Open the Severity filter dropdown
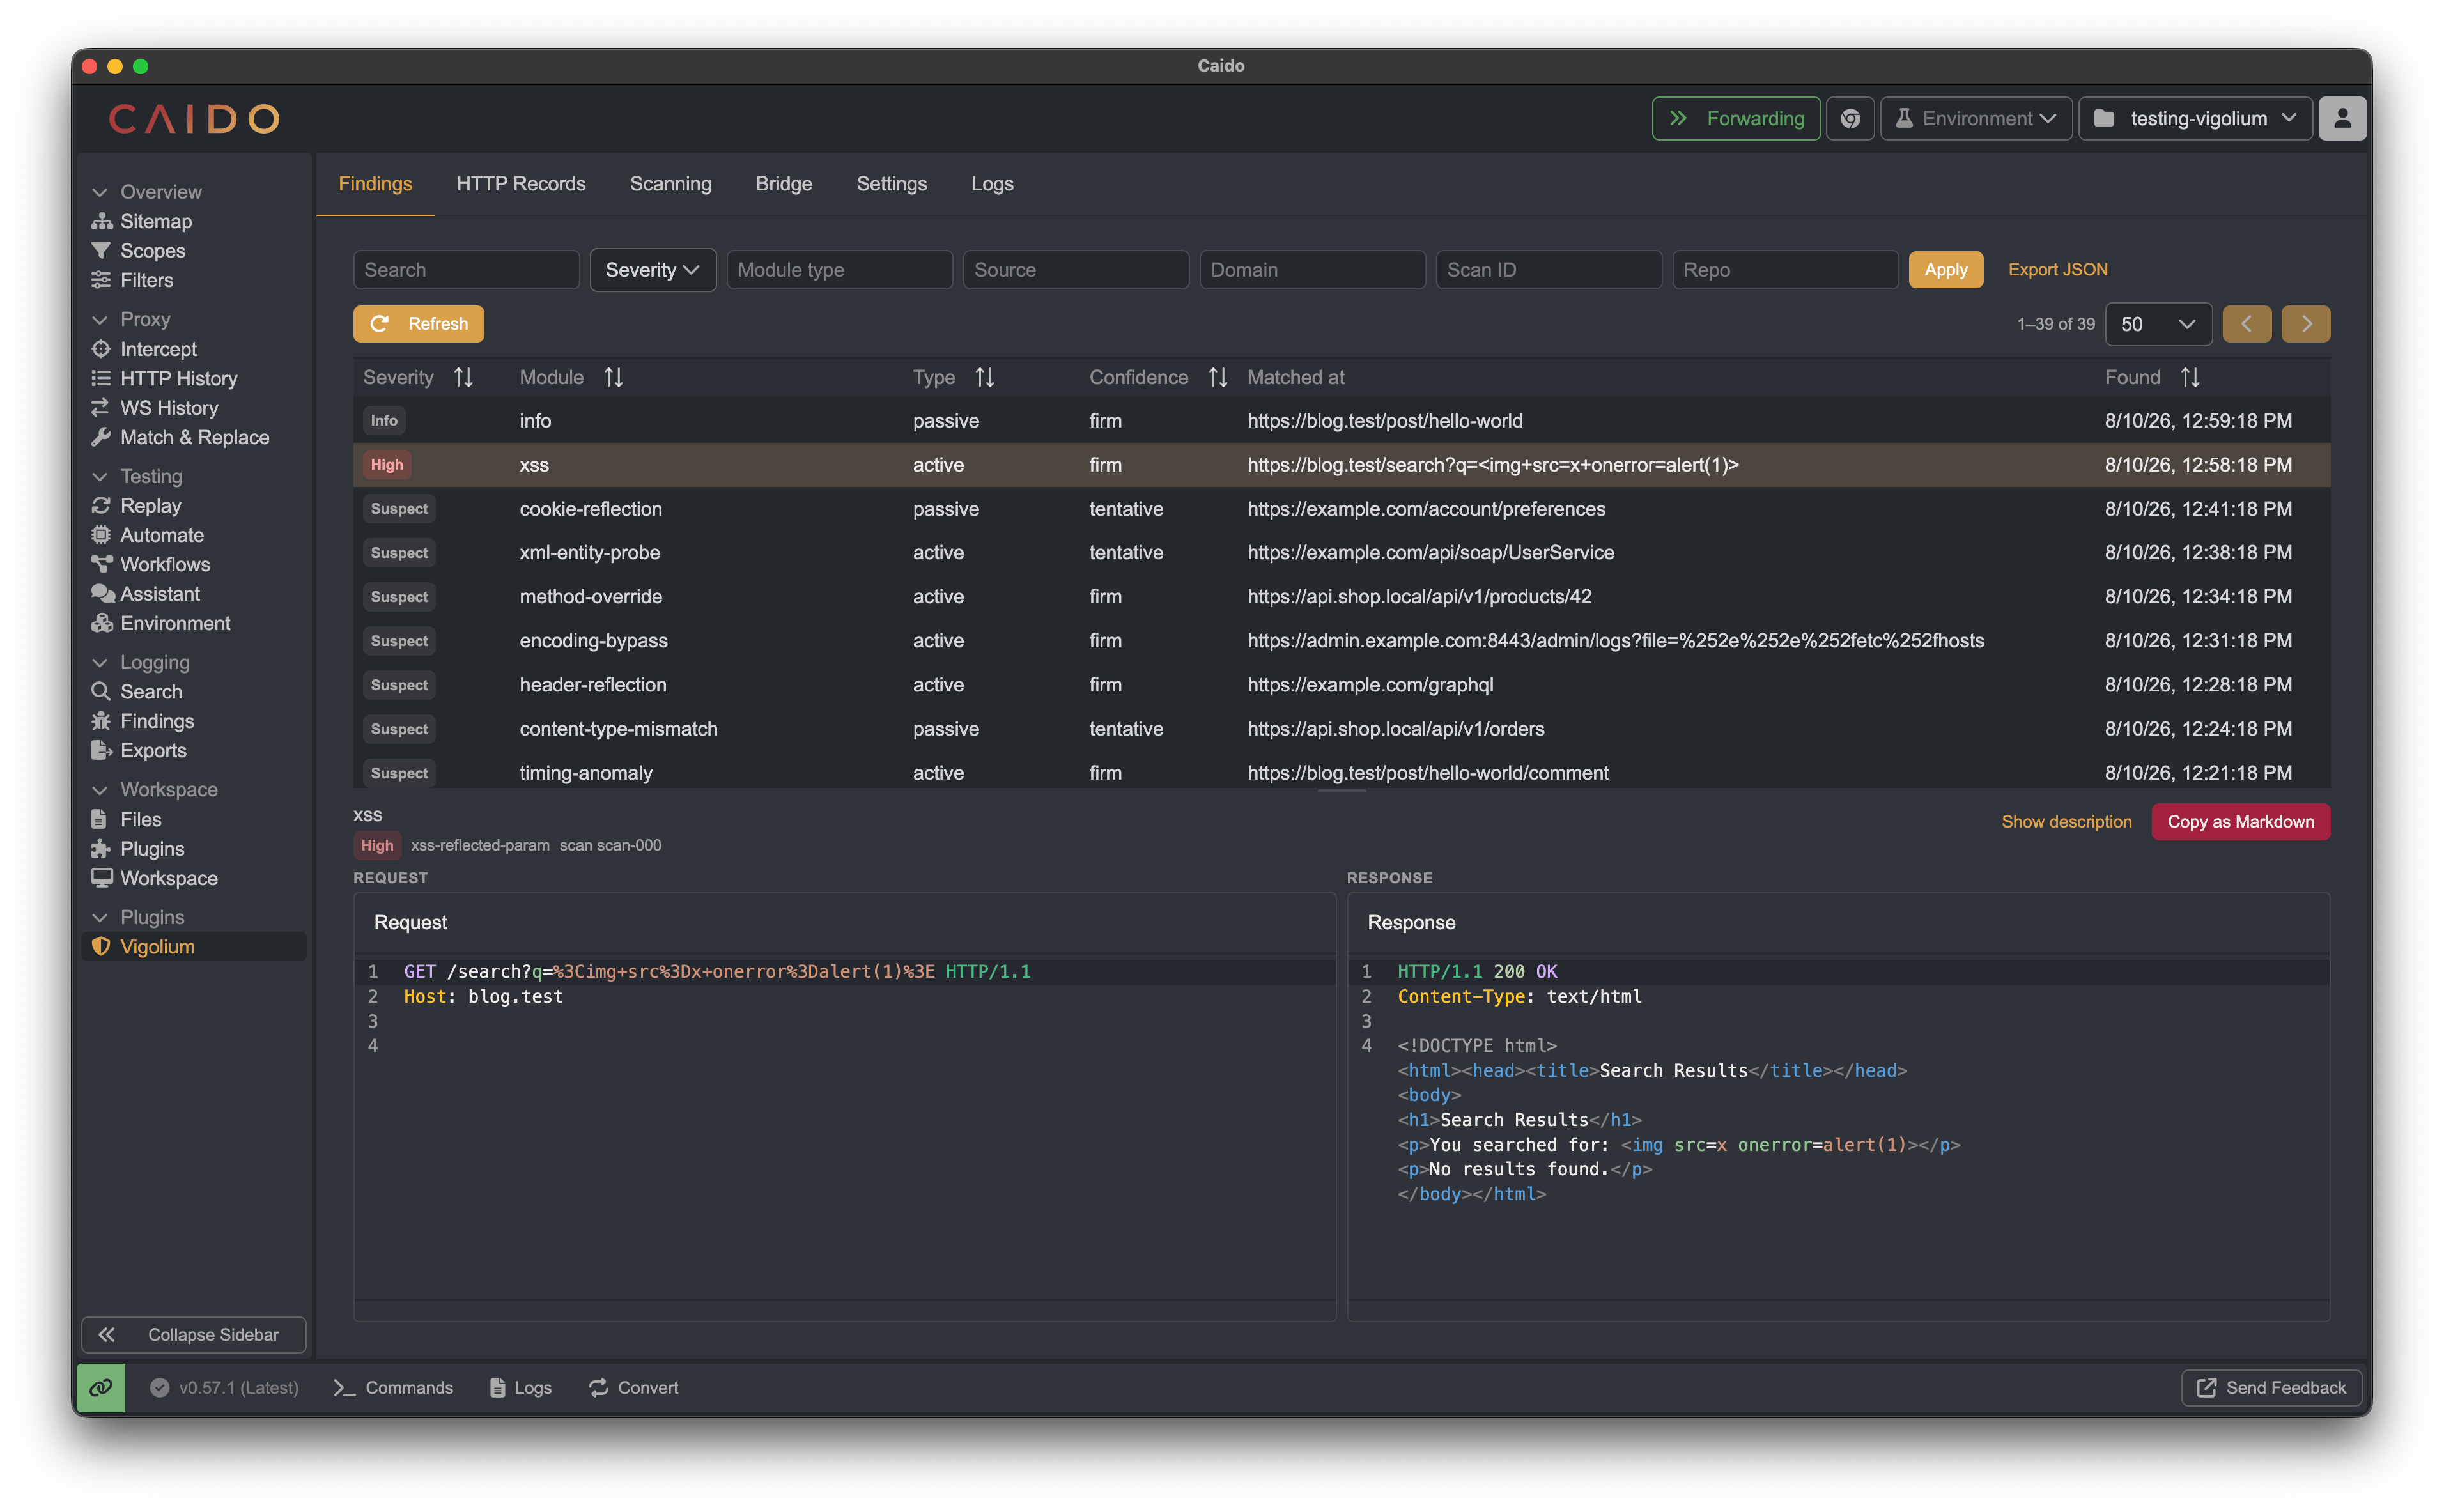This screenshot has width=2444, height=1512. [652, 270]
